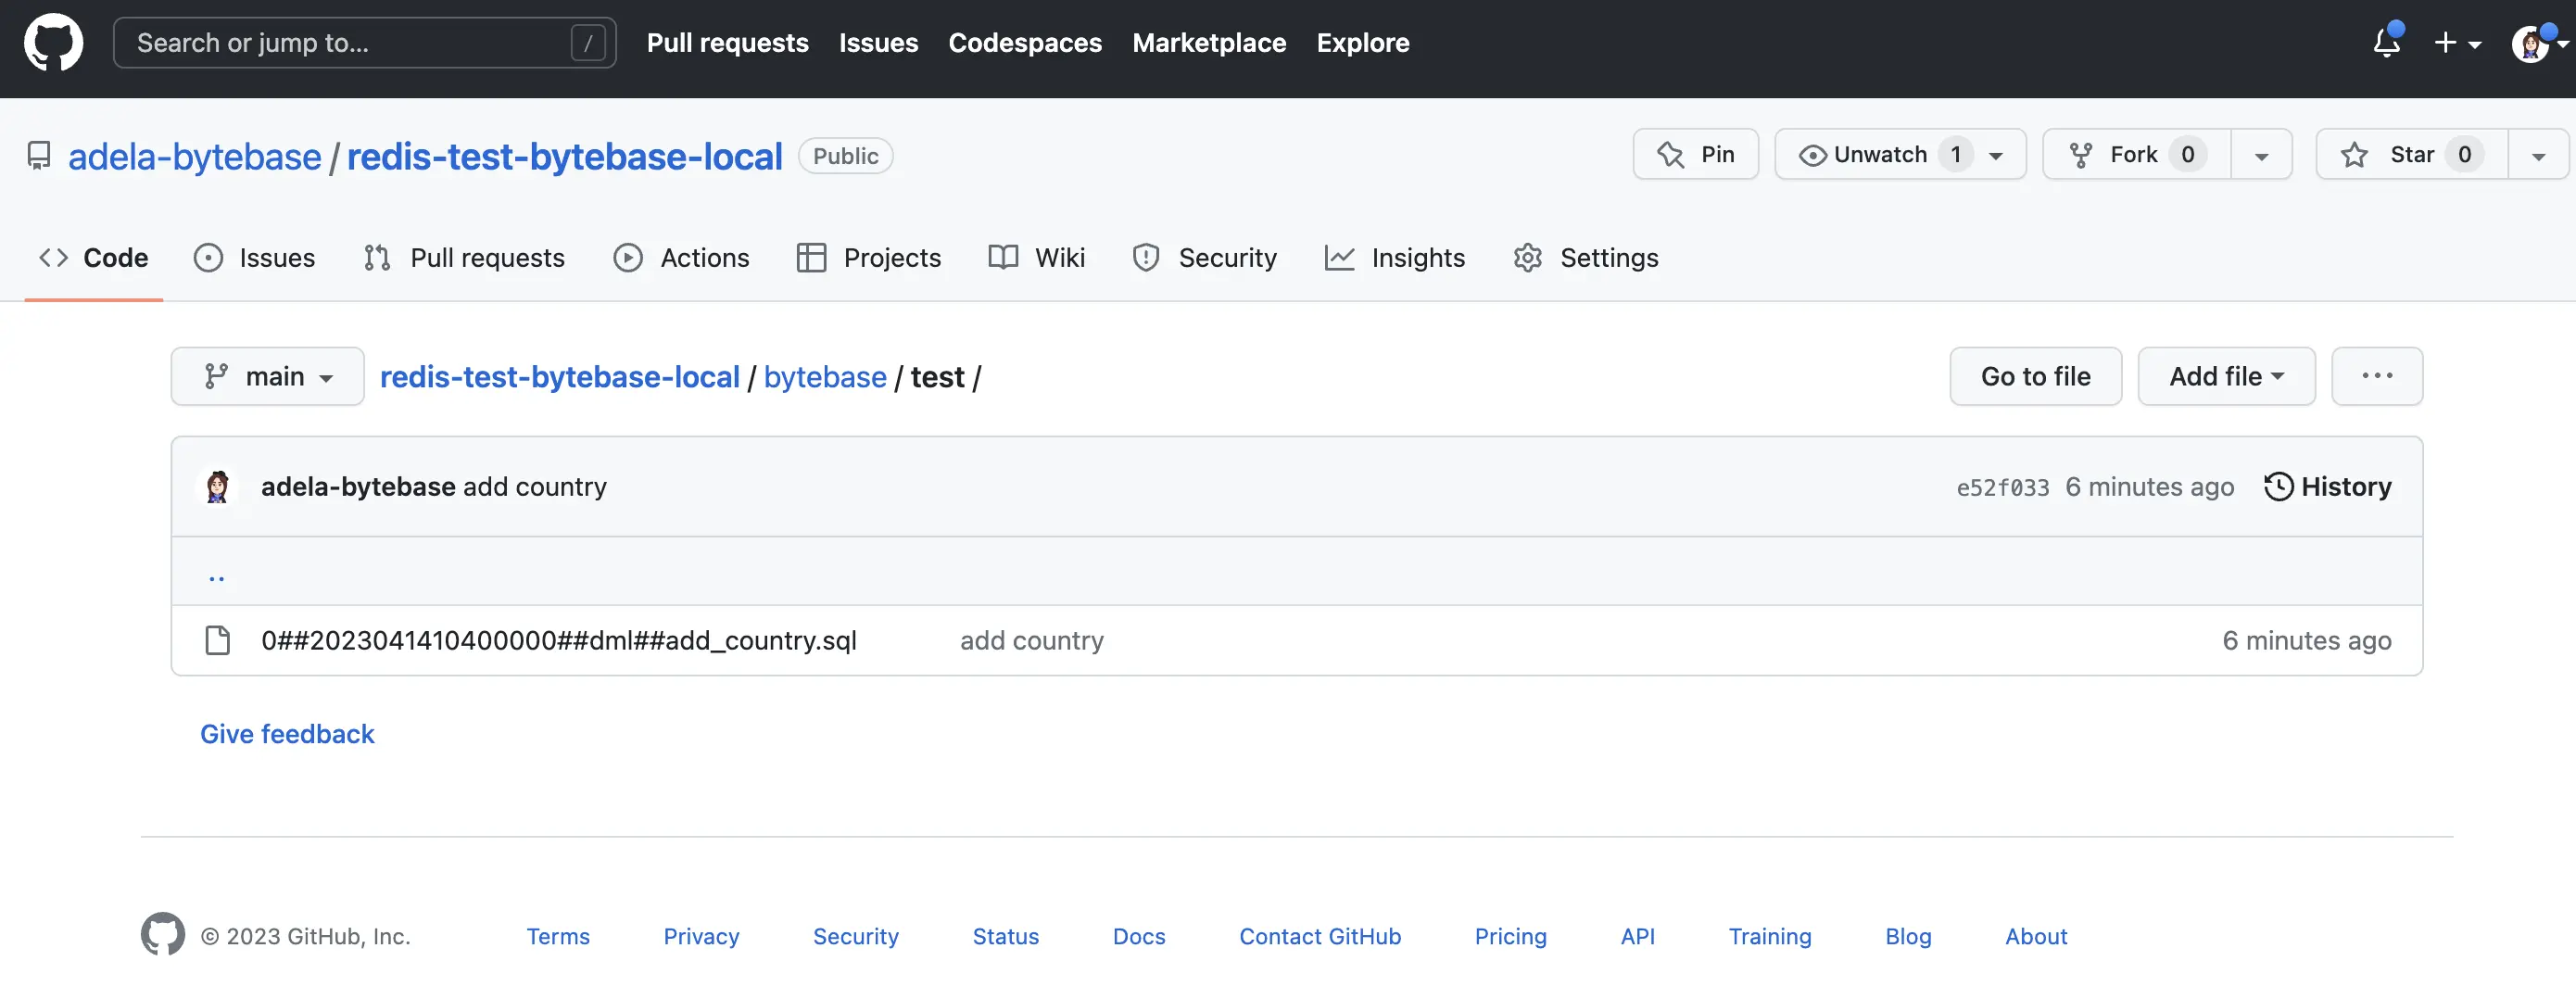This screenshot has height=986, width=2576.
Task: Open footer API link
Action: click(1637, 937)
